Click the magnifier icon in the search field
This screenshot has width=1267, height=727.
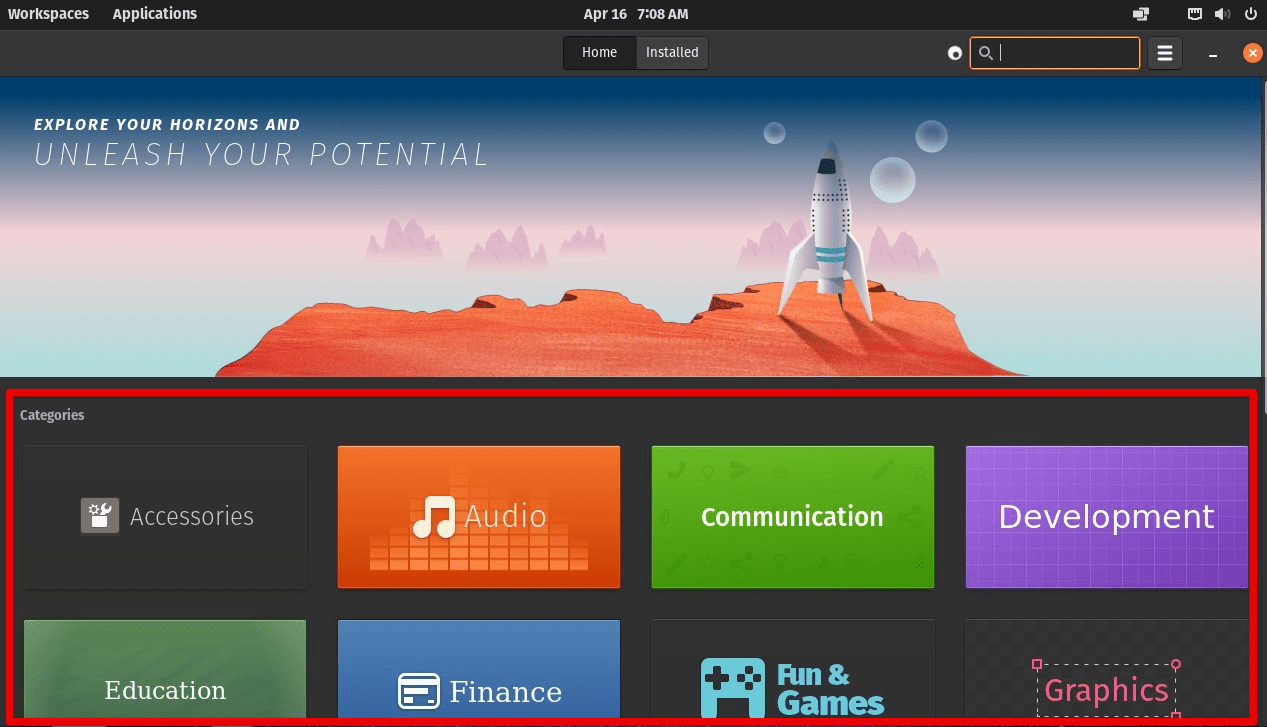pyautogui.click(x=985, y=53)
